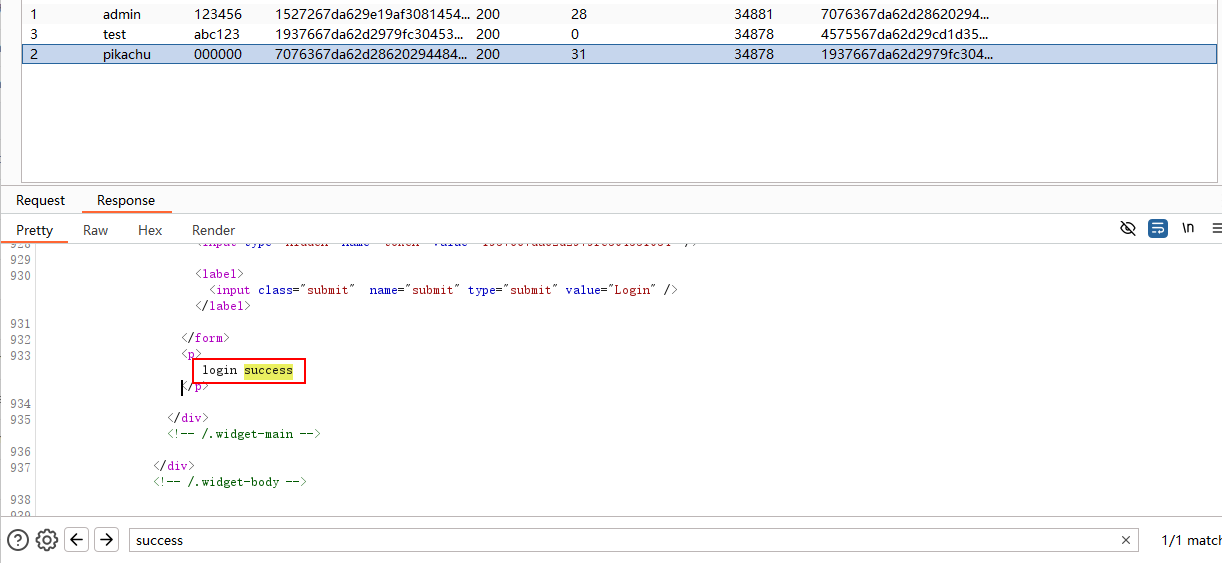Screen dimensions: 1222x563
Task: Open the response view hamburger menu
Action: (1216, 229)
